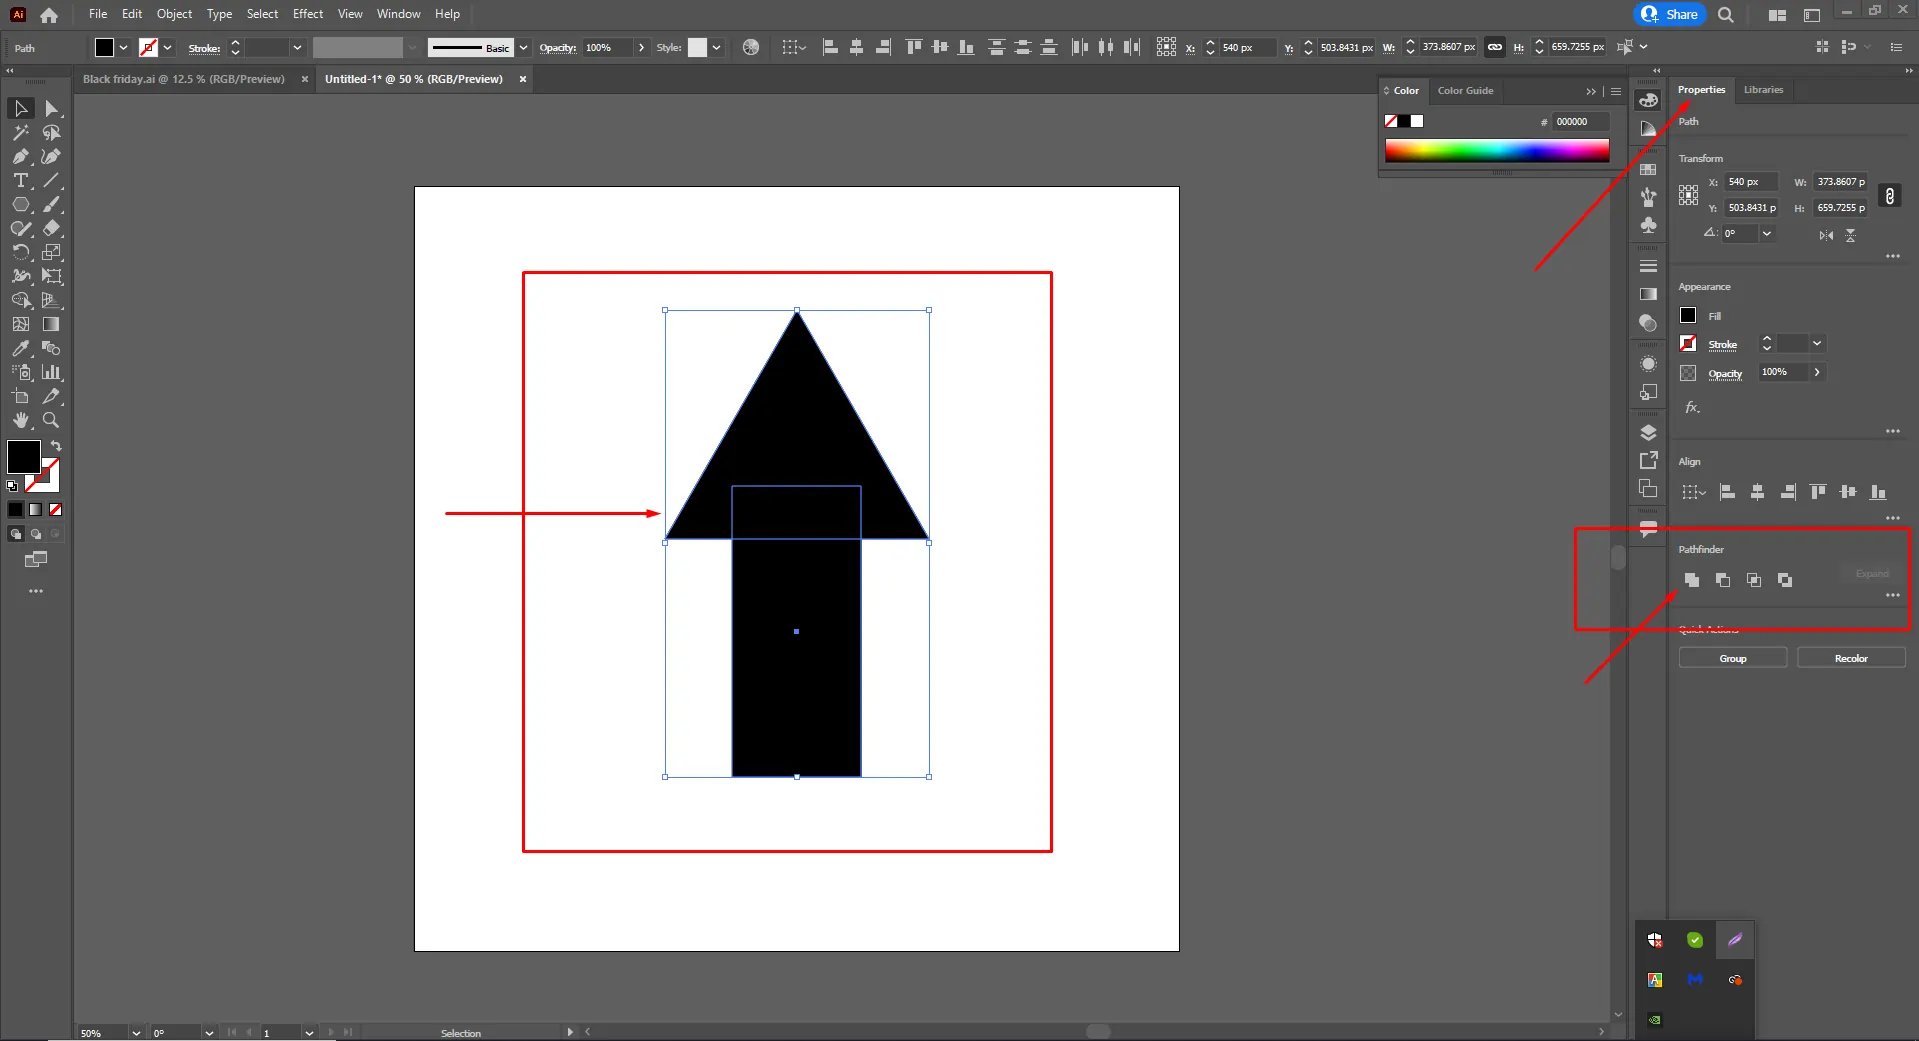Set the None color mode swatch
Screen dimensions: 1919x1041
pyautogui.click(x=56, y=510)
